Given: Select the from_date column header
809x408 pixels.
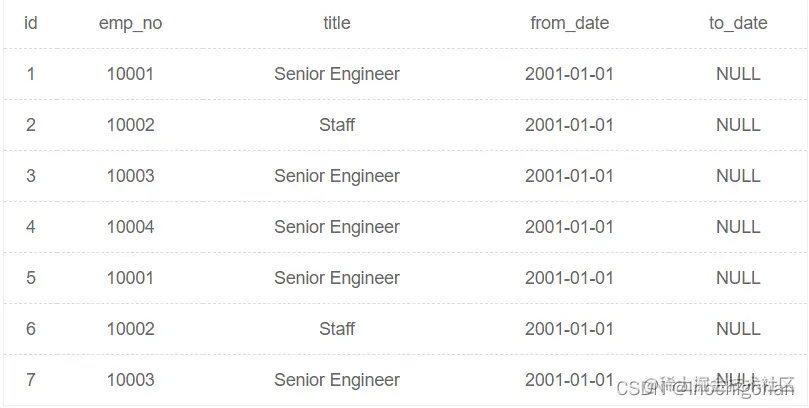Looking at the screenshot, I should (x=570, y=23).
